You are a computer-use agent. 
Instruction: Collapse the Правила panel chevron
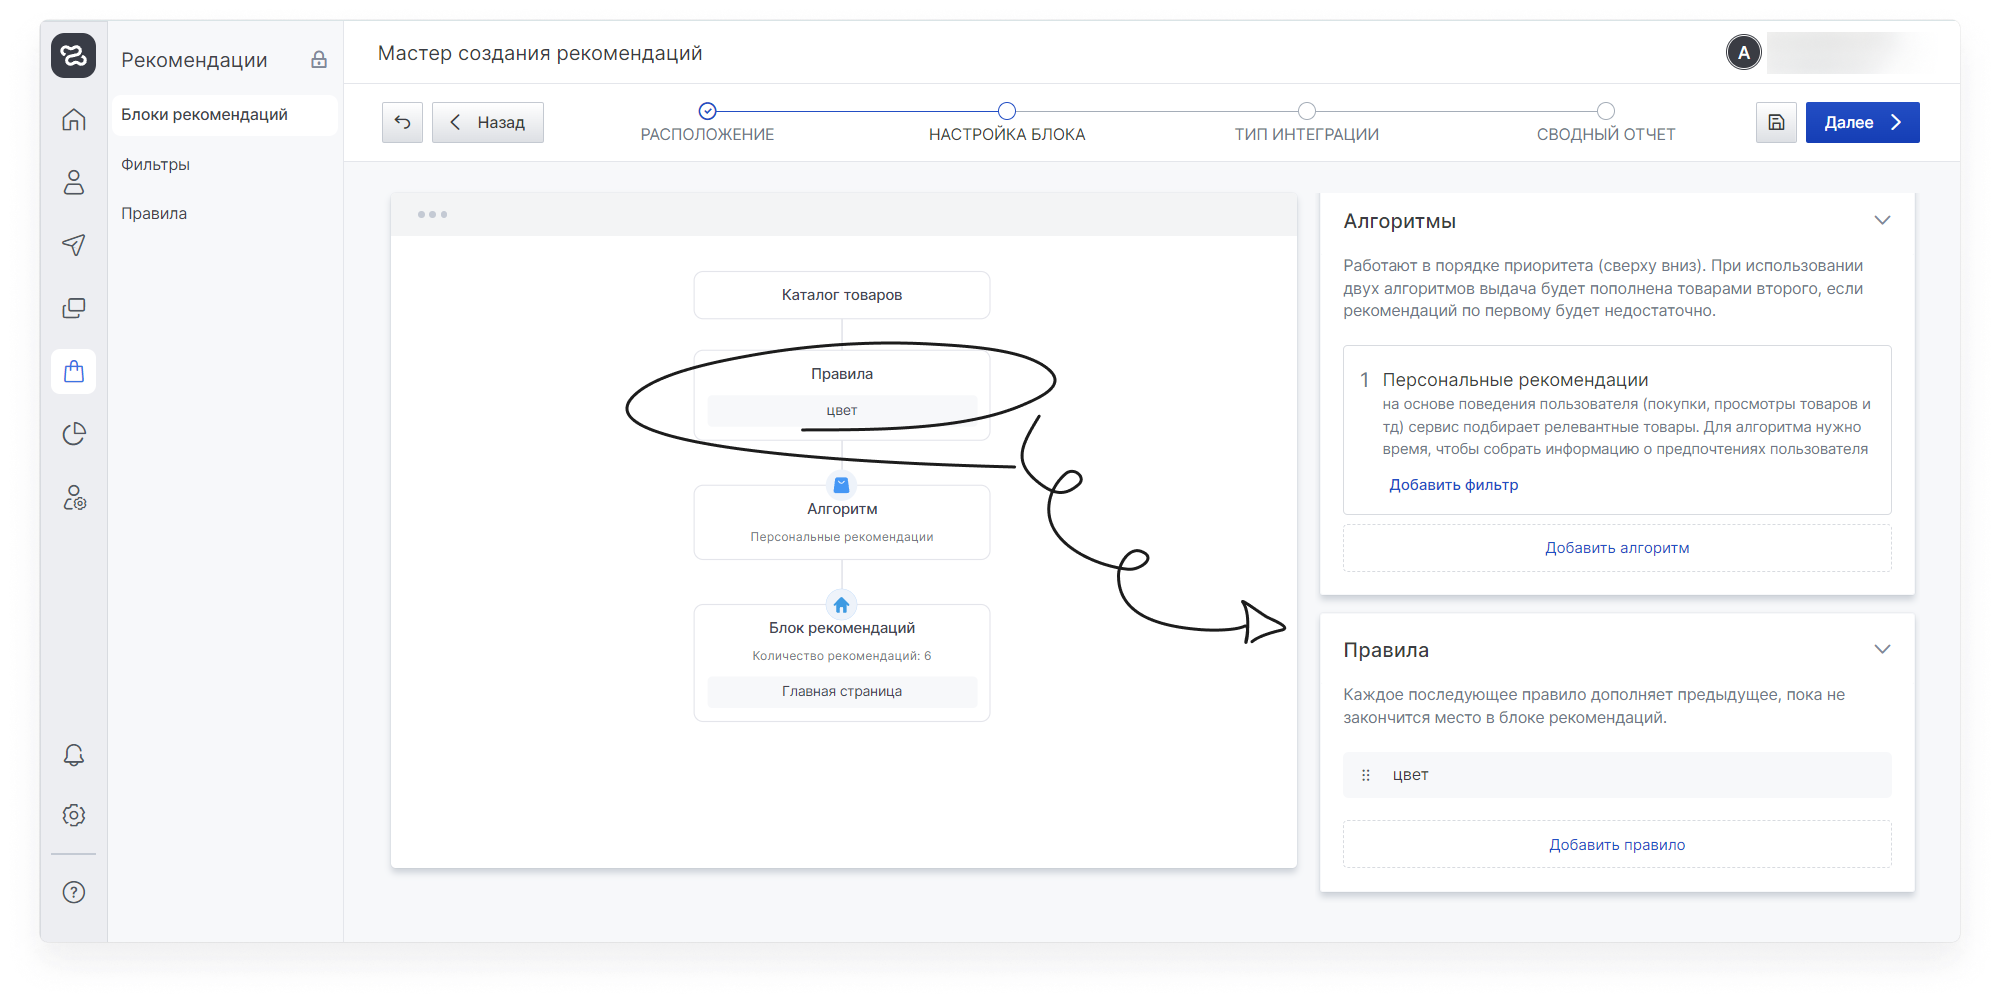(x=1882, y=649)
